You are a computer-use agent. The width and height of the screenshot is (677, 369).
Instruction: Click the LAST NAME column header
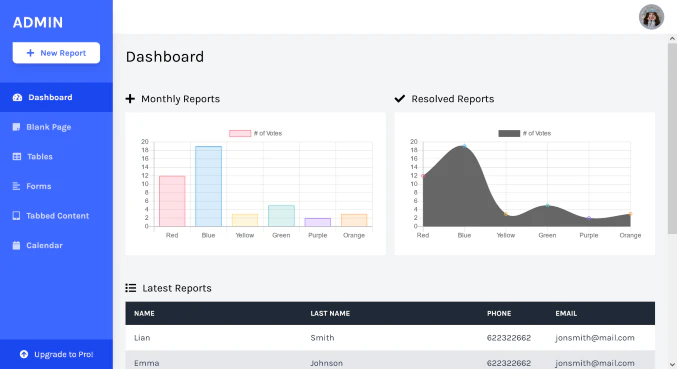click(330, 313)
